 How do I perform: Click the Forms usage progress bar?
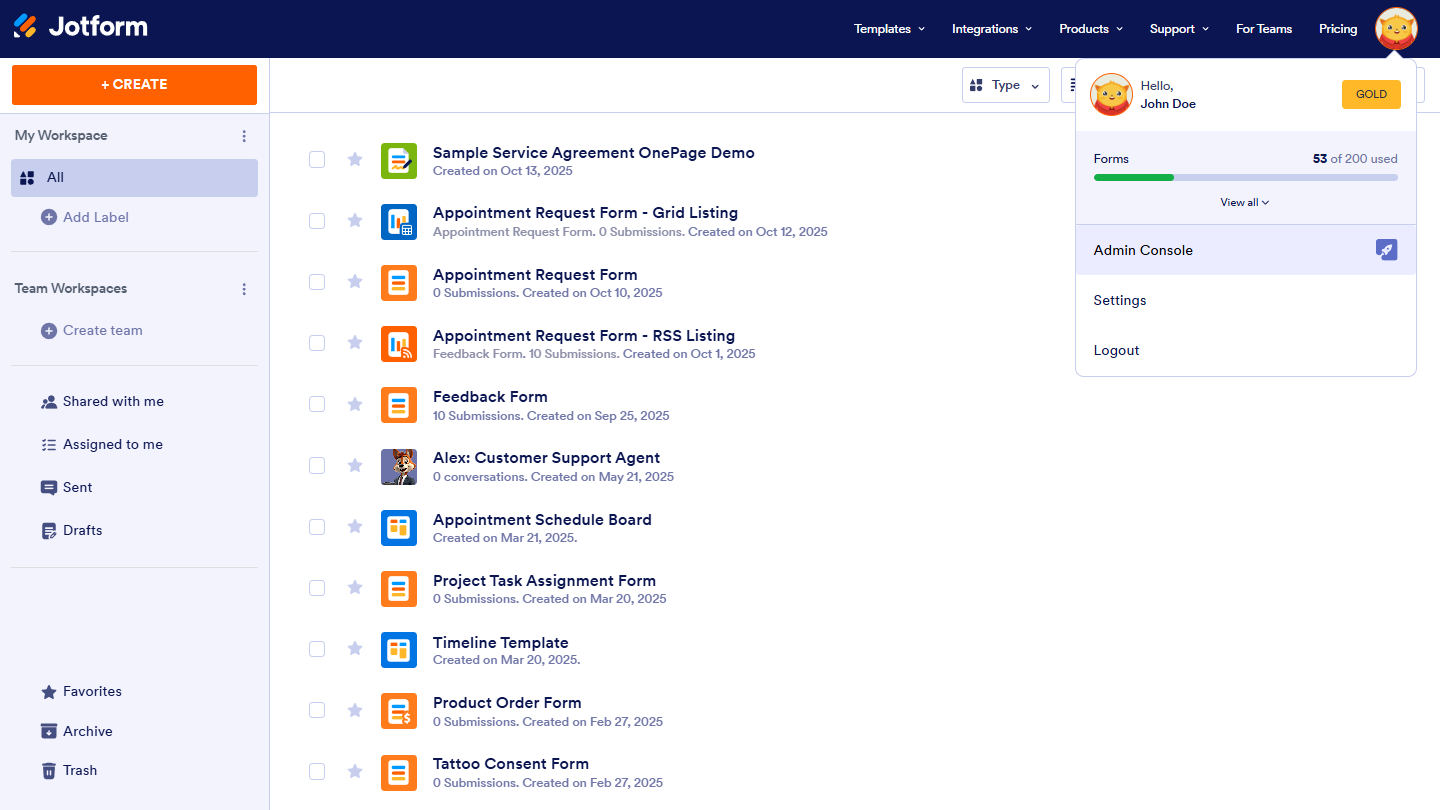(x=1245, y=177)
